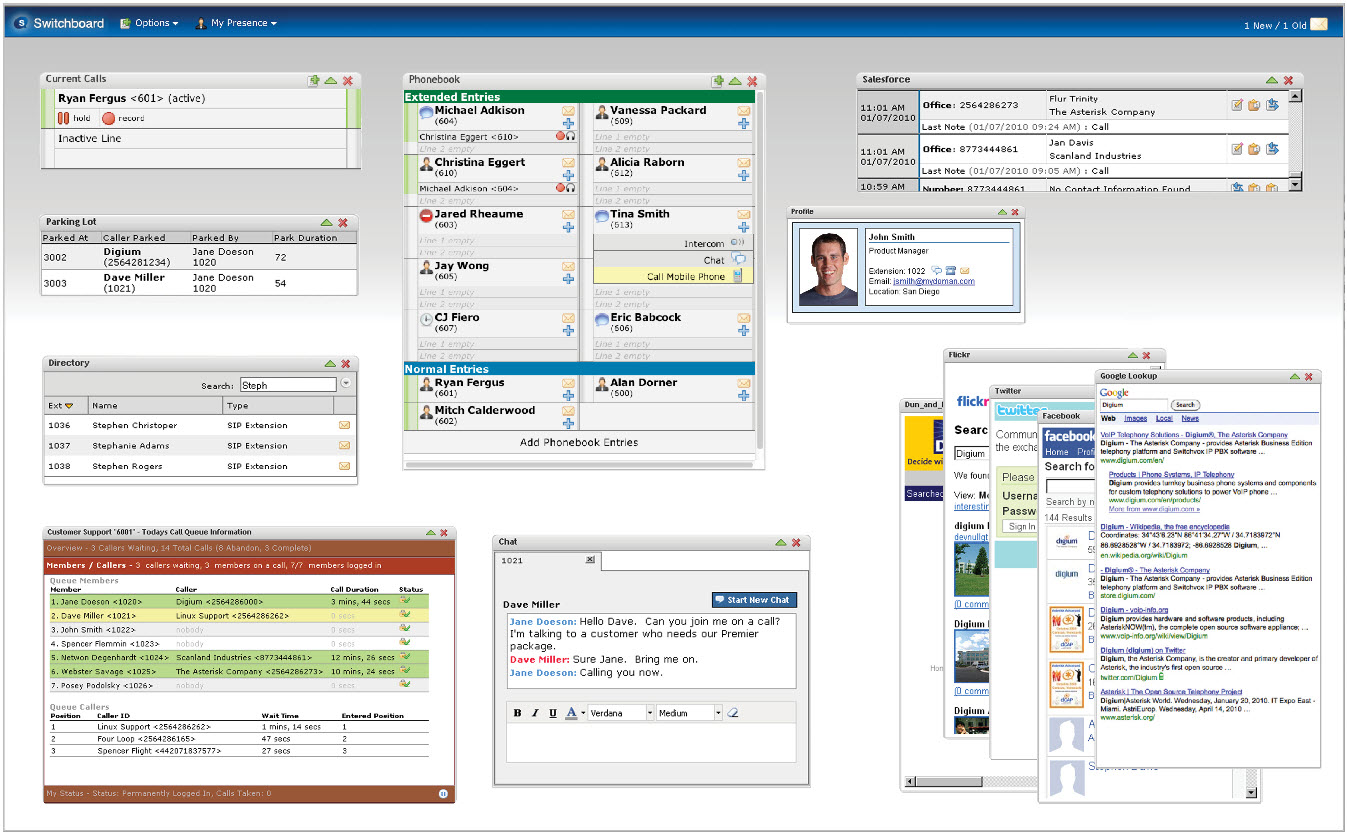Record the active call with Ryan Fergus
The width and height of the screenshot is (1347, 834).
coord(123,118)
